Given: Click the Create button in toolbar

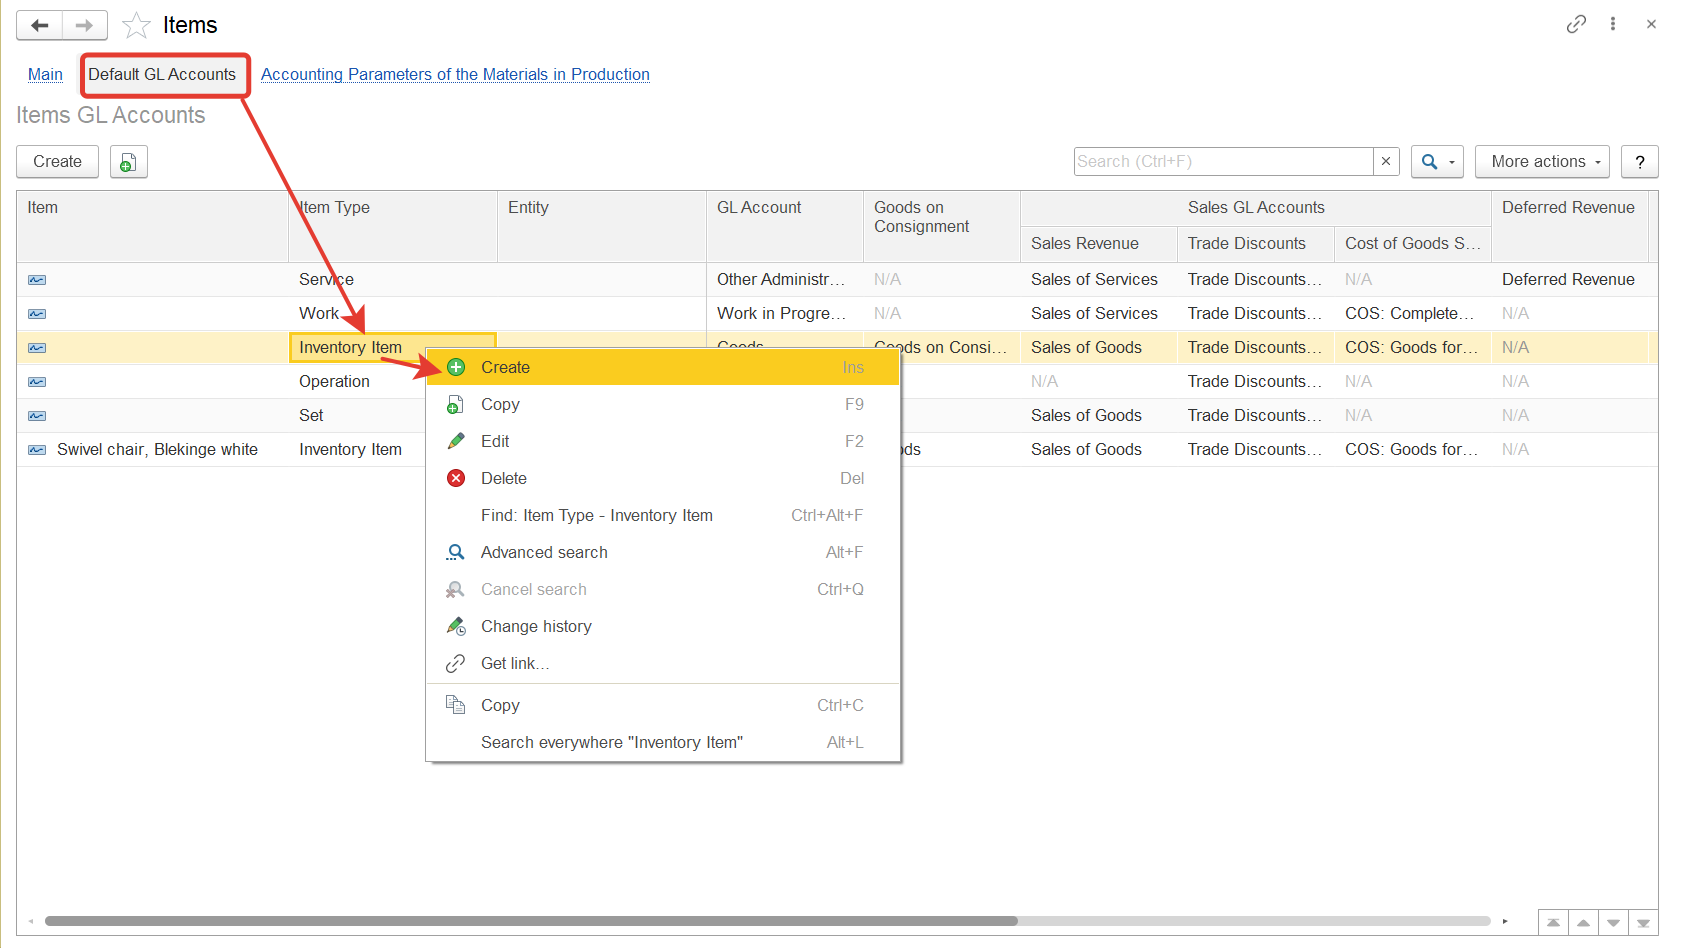Looking at the screenshot, I should (x=58, y=162).
